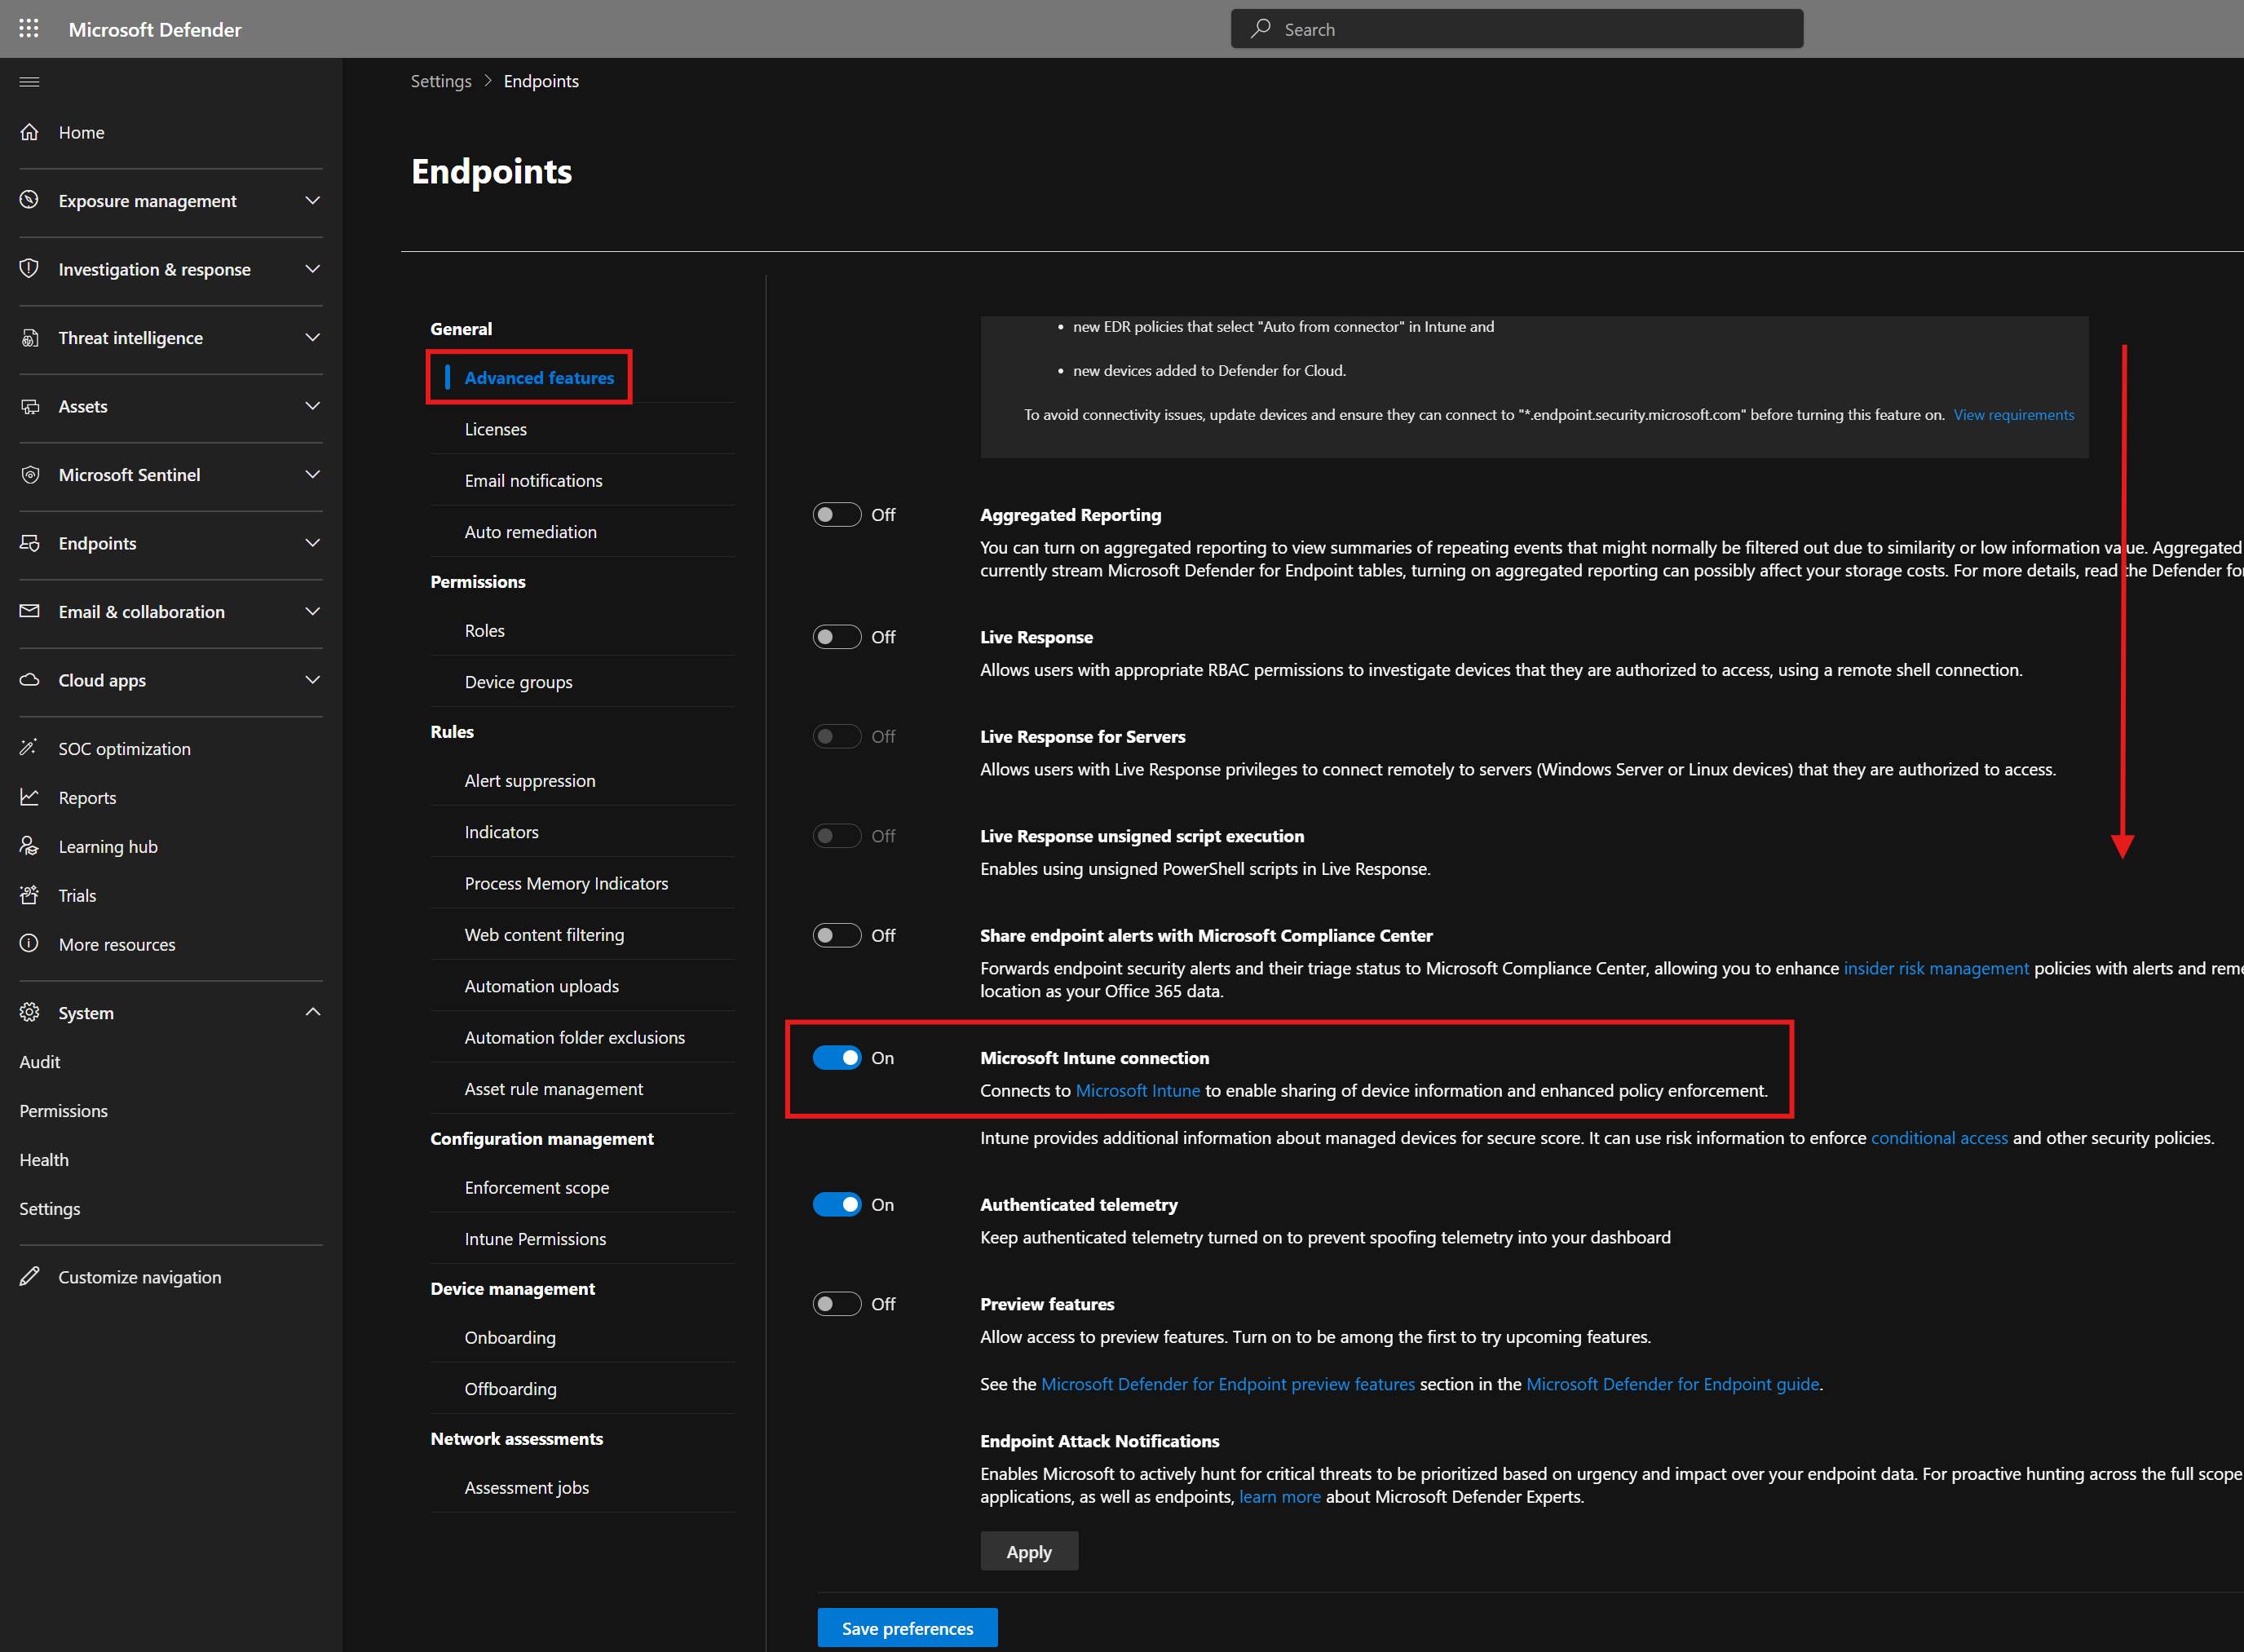This screenshot has height=1652, width=2244.
Task: Click the Exposure management icon
Action: coord(29,200)
